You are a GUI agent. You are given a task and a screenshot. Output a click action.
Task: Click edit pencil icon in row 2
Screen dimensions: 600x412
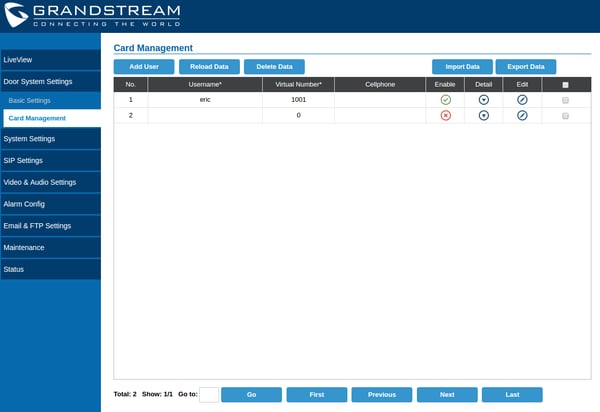522,116
